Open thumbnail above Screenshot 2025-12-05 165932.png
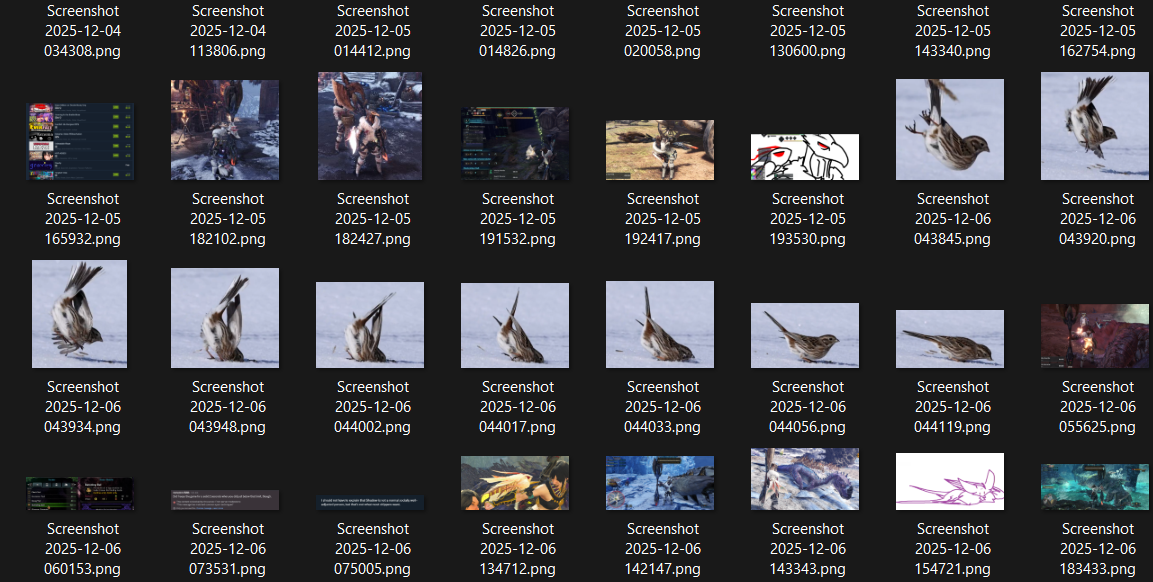 pyautogui.click(x=80, y=141)
